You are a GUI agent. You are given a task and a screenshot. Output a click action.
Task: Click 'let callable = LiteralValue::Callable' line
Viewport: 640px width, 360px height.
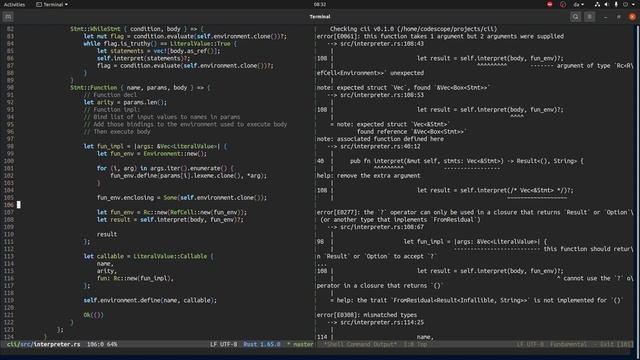(149, 256)
